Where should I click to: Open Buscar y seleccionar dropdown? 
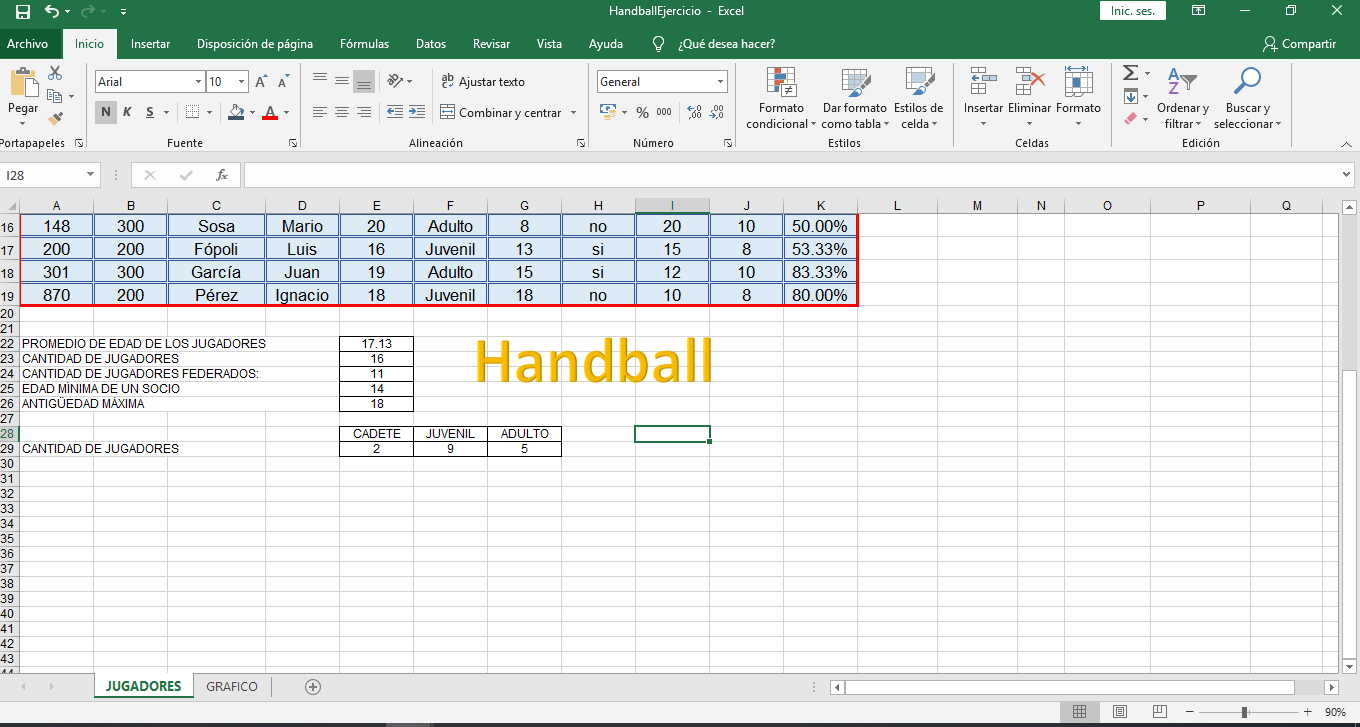[1247, 98]
